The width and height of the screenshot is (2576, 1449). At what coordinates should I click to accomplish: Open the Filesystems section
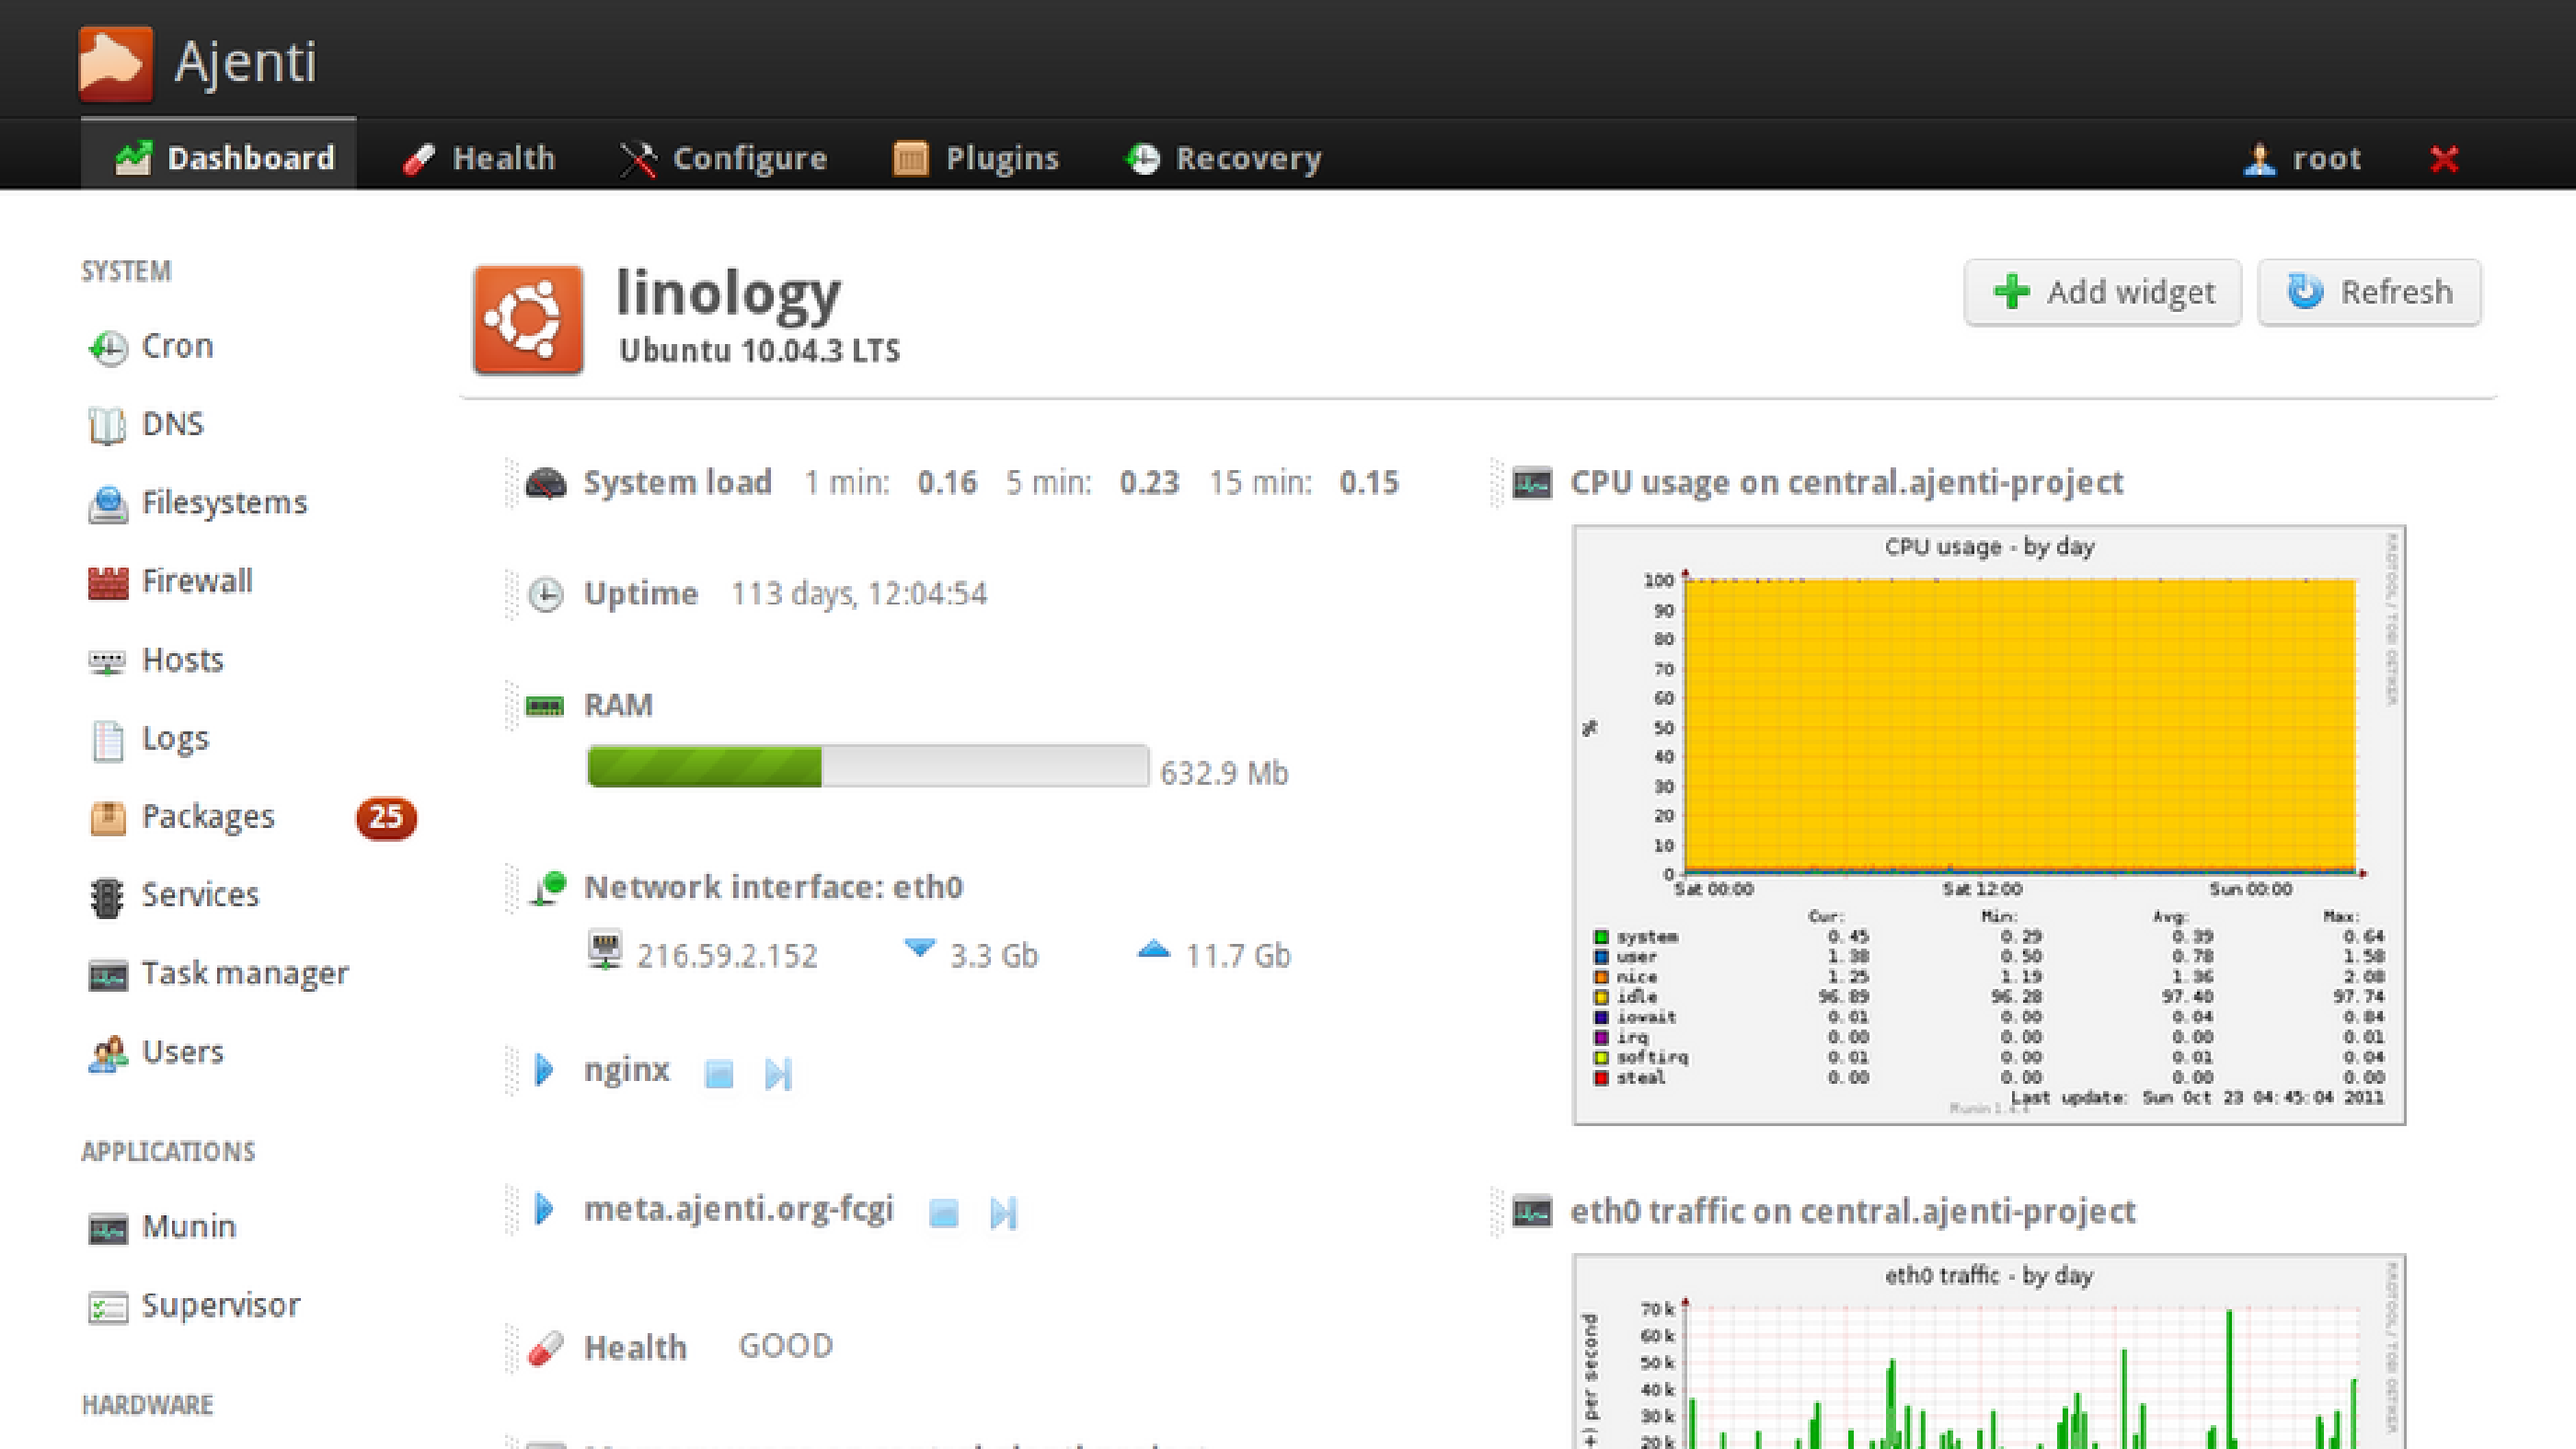click(x=197, y=502)
